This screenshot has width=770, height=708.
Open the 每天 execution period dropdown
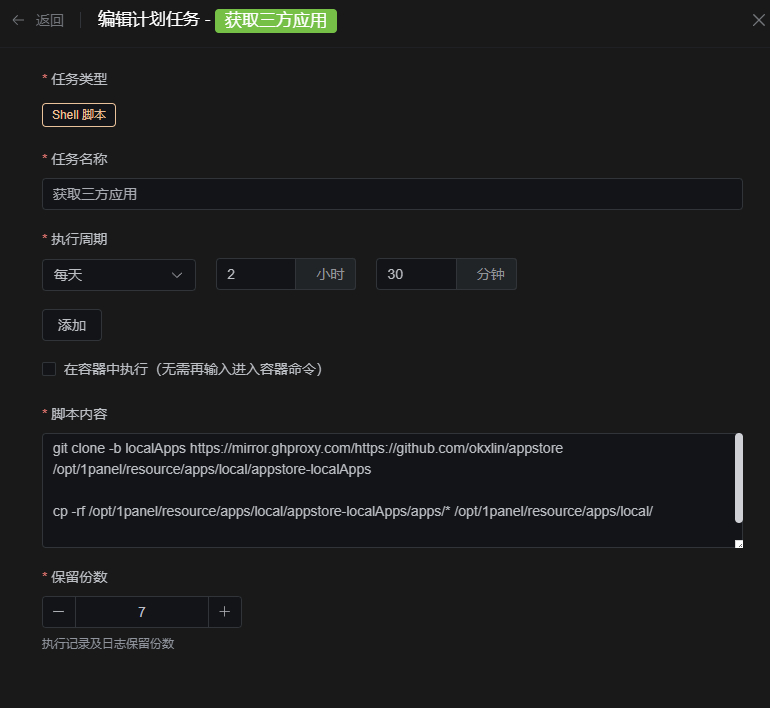pyautogui.click(x=119, y=275)
